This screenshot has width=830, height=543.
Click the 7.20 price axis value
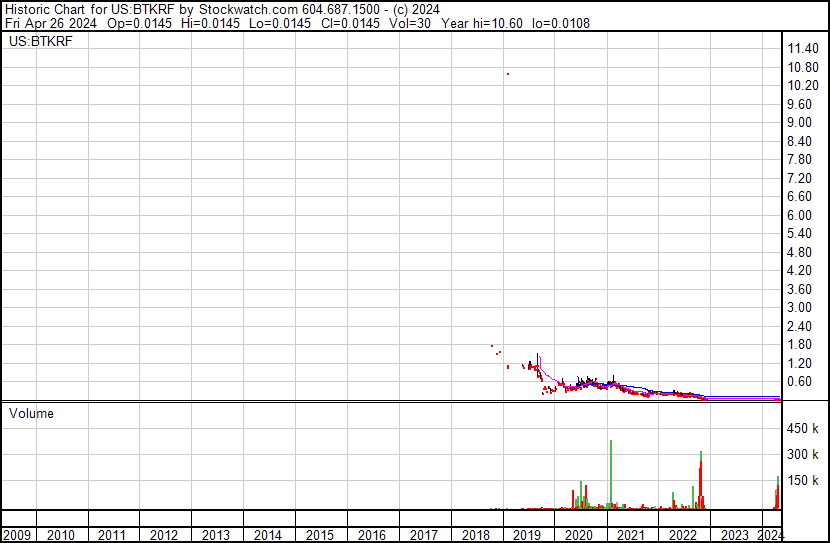pyautogui.click(x=799, y=178)
